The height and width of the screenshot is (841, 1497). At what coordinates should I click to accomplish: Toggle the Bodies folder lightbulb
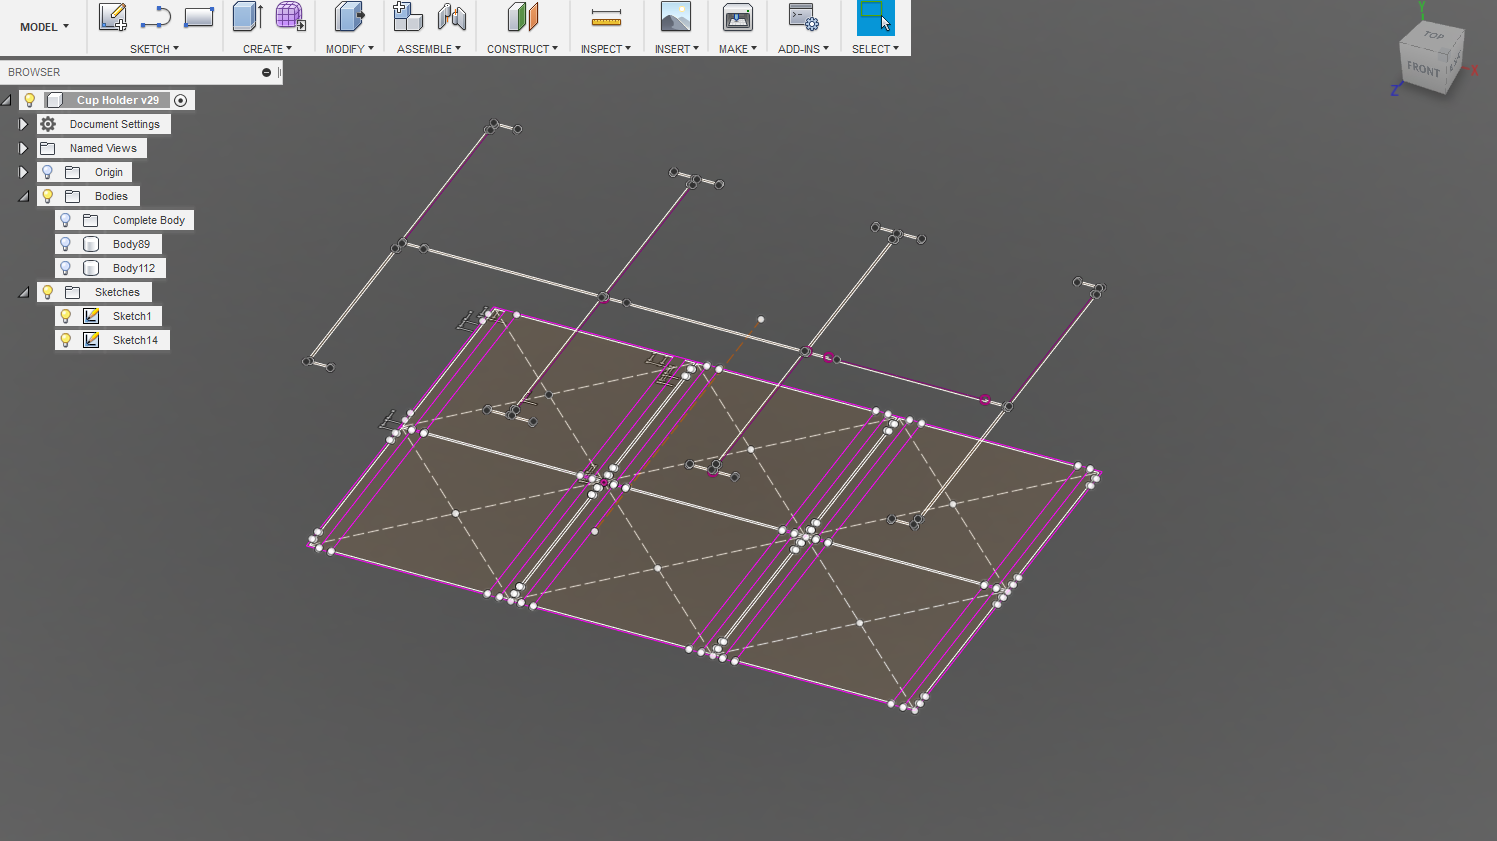click(x=48, y=196)
